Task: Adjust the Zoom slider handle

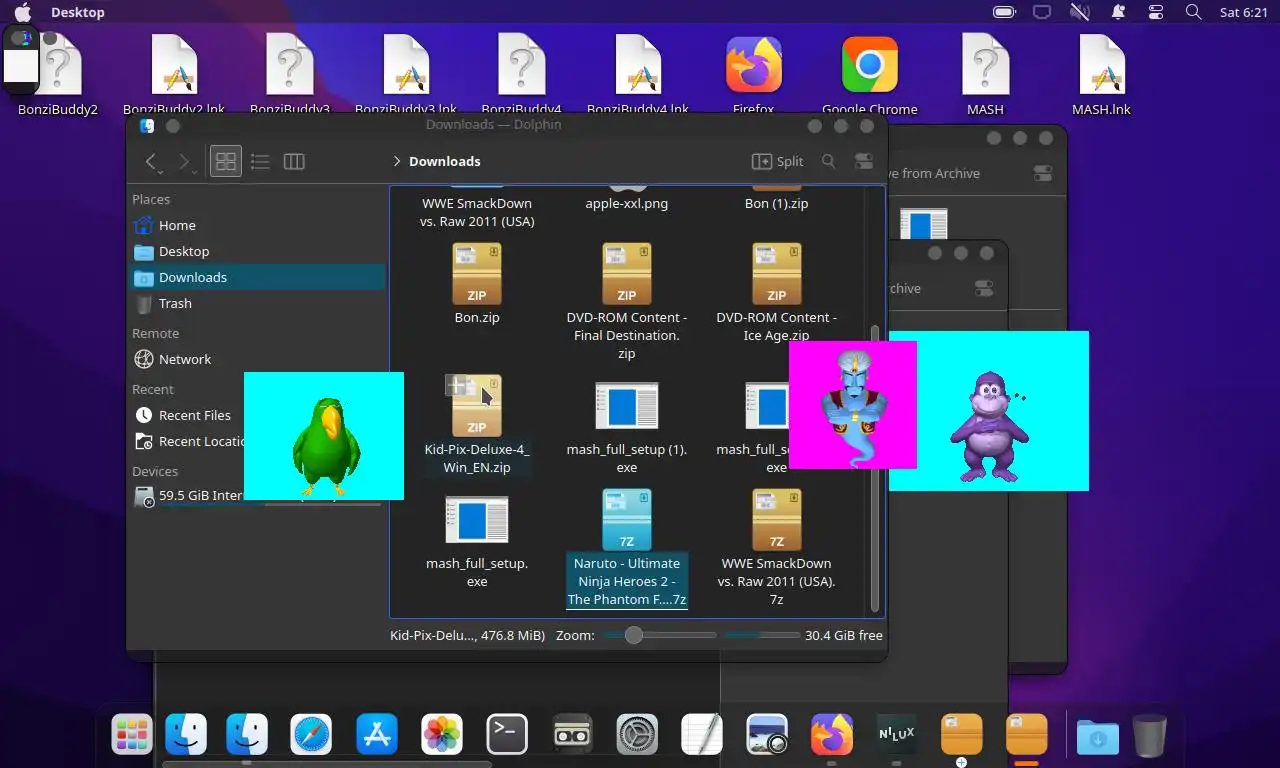Action: pos(634,635)
